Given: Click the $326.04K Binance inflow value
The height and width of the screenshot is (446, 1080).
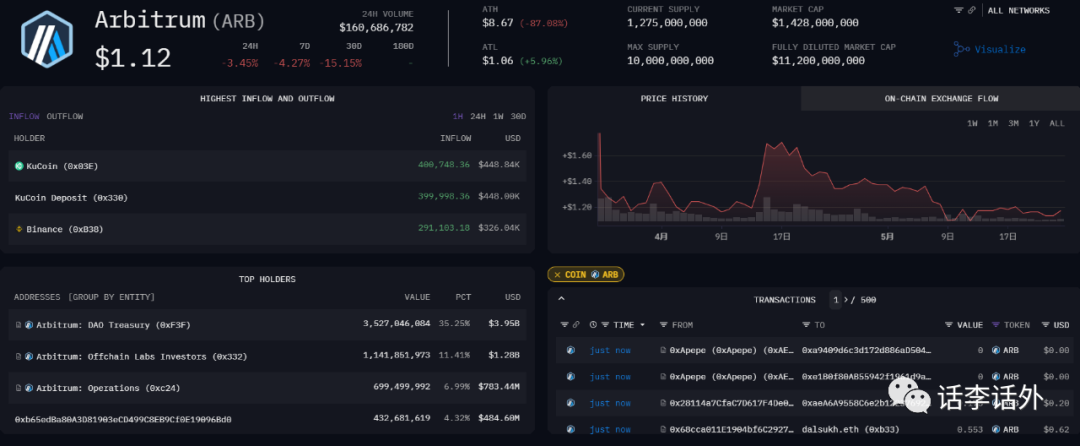Looking at the screenshot, I should (x=501, y=229).
